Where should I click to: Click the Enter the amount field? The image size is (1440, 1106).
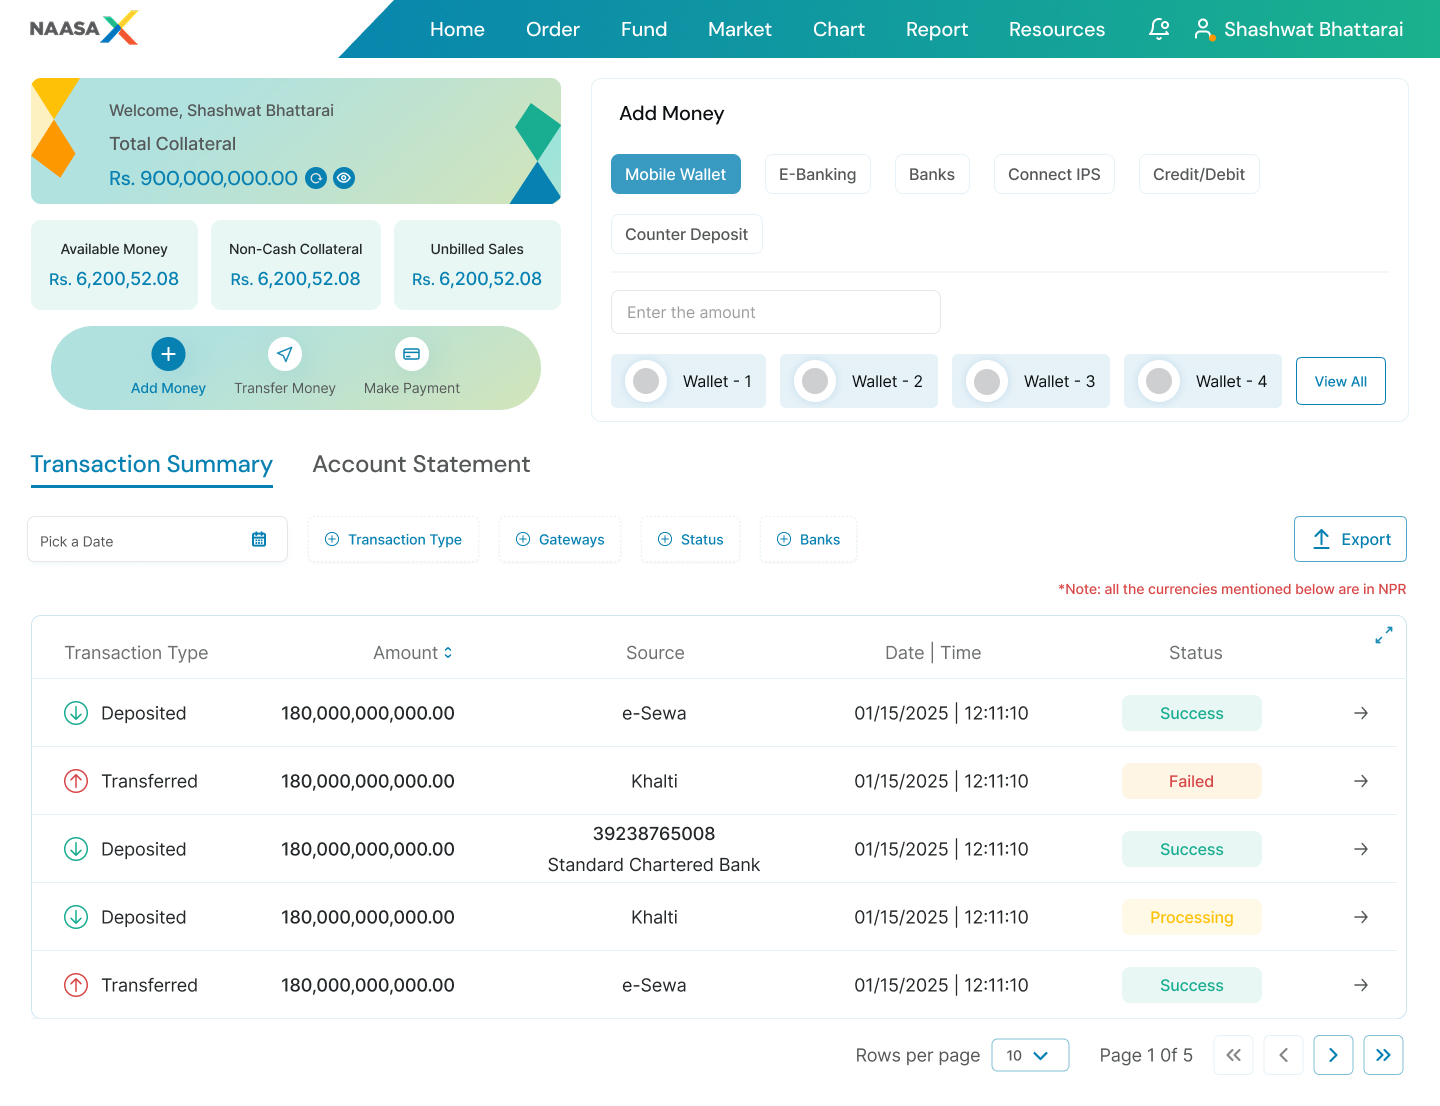(x=776, y=312)
